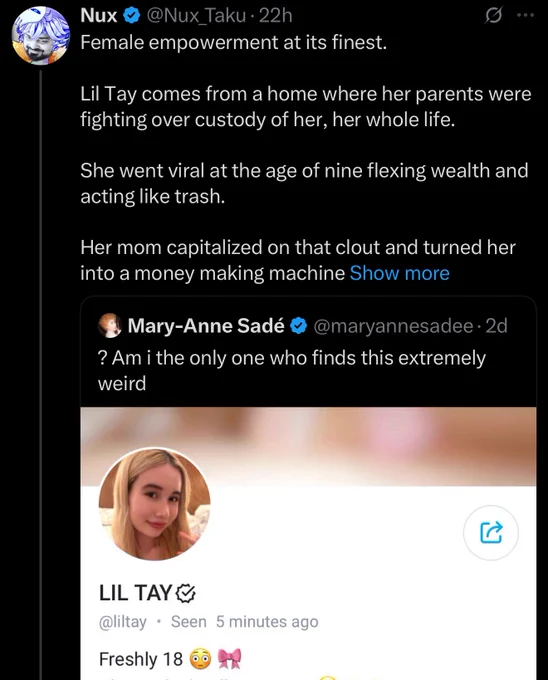Open the @Nux_Taku handle link

pos(197,16)
